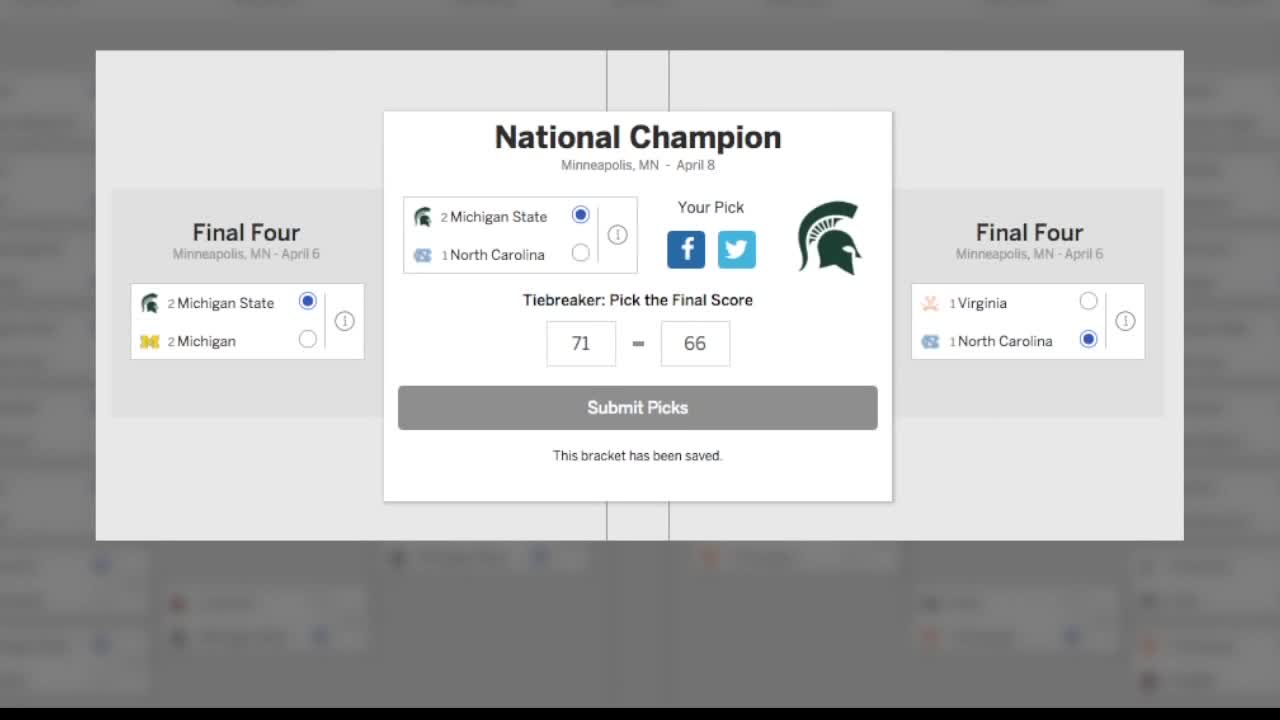Click the small North Carolina logo in the champion matchup
The width and height of the screenshot is (1280, 720).
pos(422,254)
